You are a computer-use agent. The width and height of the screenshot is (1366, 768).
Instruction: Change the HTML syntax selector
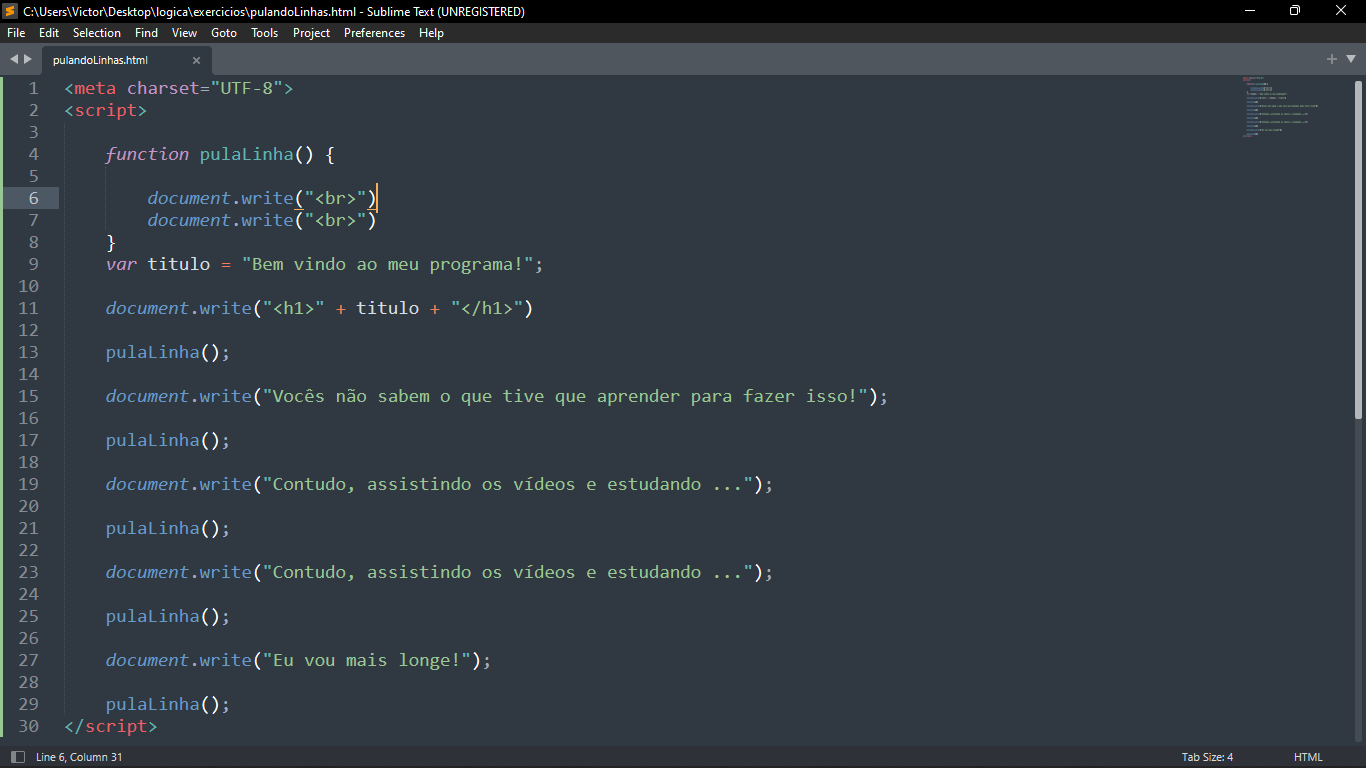coord(1308,757)
